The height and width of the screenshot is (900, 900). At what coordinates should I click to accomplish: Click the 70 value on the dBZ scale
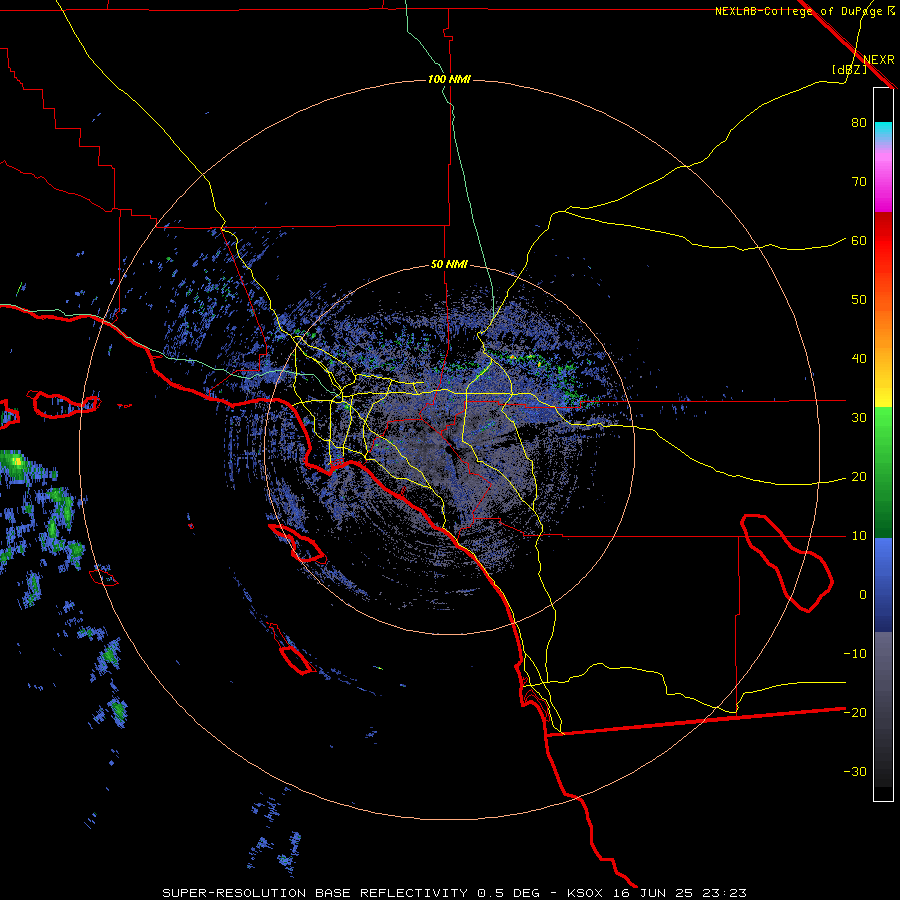859,182
